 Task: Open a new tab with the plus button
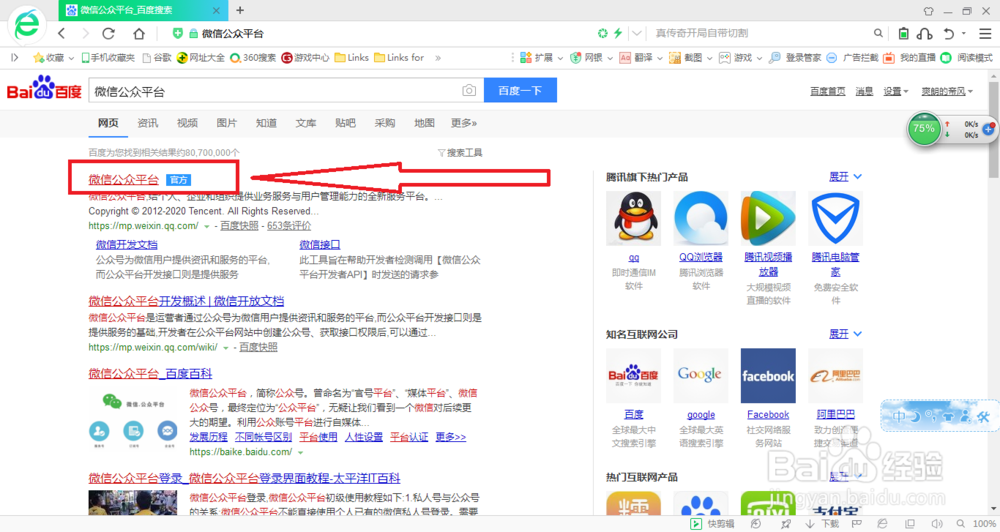(240, 10)
